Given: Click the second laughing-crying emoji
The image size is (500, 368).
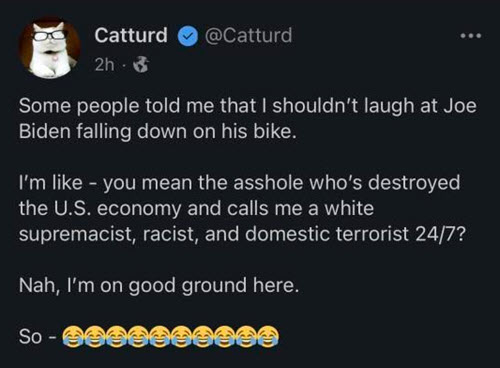Looking at the screenshot, I should click(x=95, y=336).
